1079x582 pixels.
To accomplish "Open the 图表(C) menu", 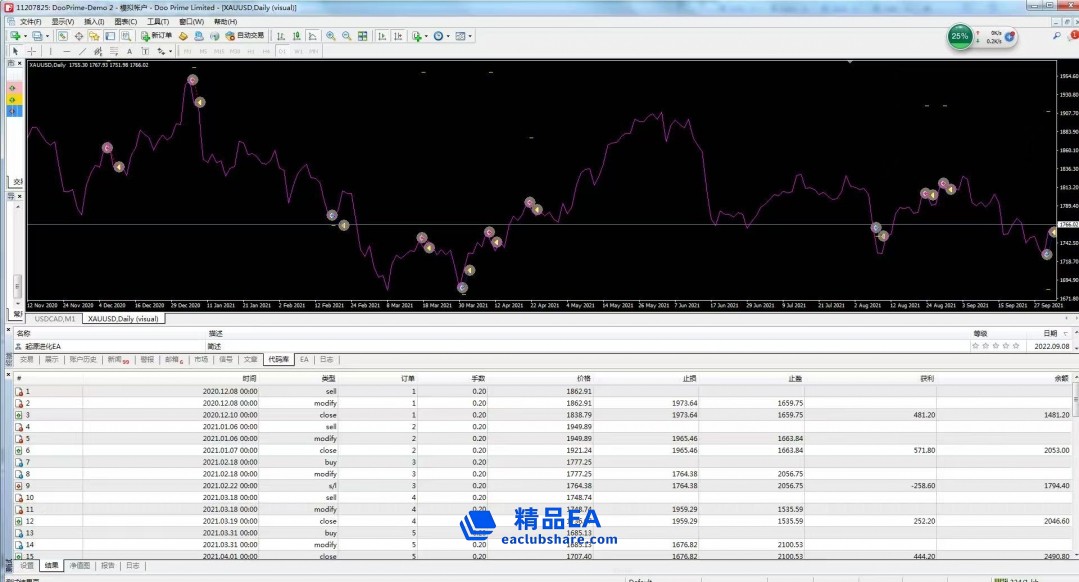I will coord(126,21).
